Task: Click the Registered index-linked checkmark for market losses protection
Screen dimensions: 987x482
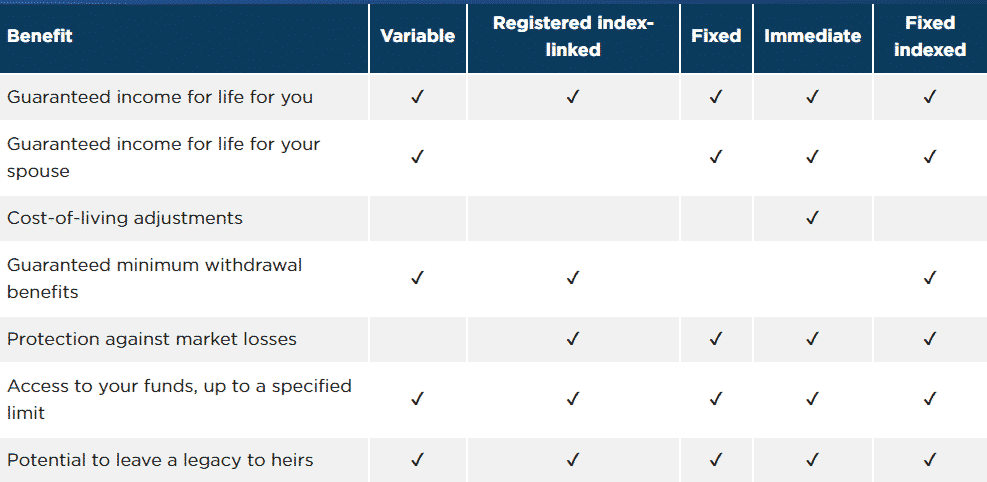Action: [572, 339]
